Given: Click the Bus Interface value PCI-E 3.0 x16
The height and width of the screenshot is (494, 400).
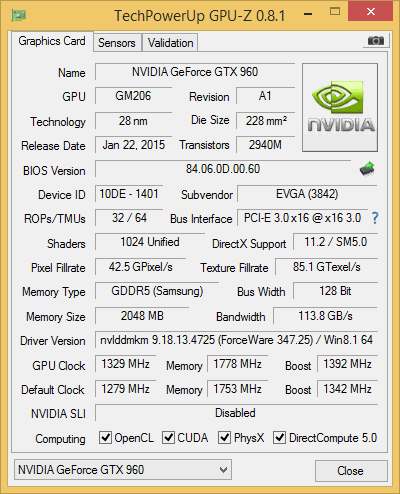Looking at the screenshot, I should tap(302, 218).
